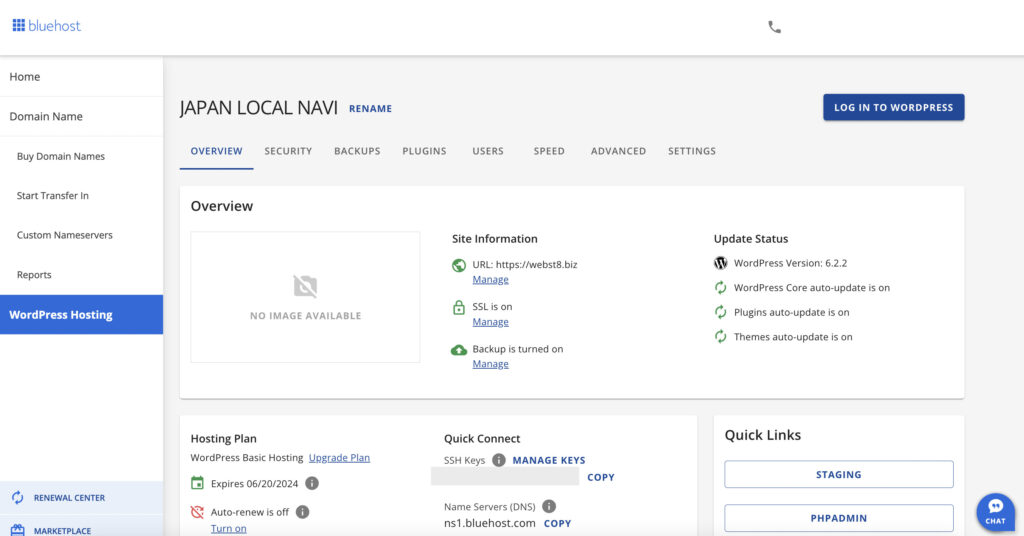Open Domain Name sidebar section
1024x536 pixels.
[x=46, y=116]
